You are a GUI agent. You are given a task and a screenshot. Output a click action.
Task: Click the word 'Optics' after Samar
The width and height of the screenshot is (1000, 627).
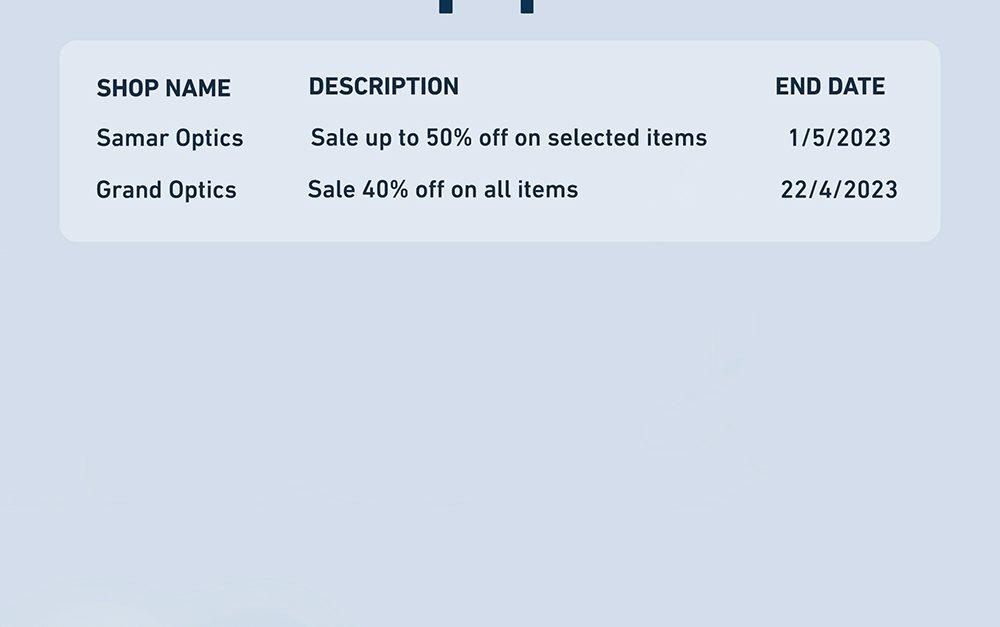point(209,138)
